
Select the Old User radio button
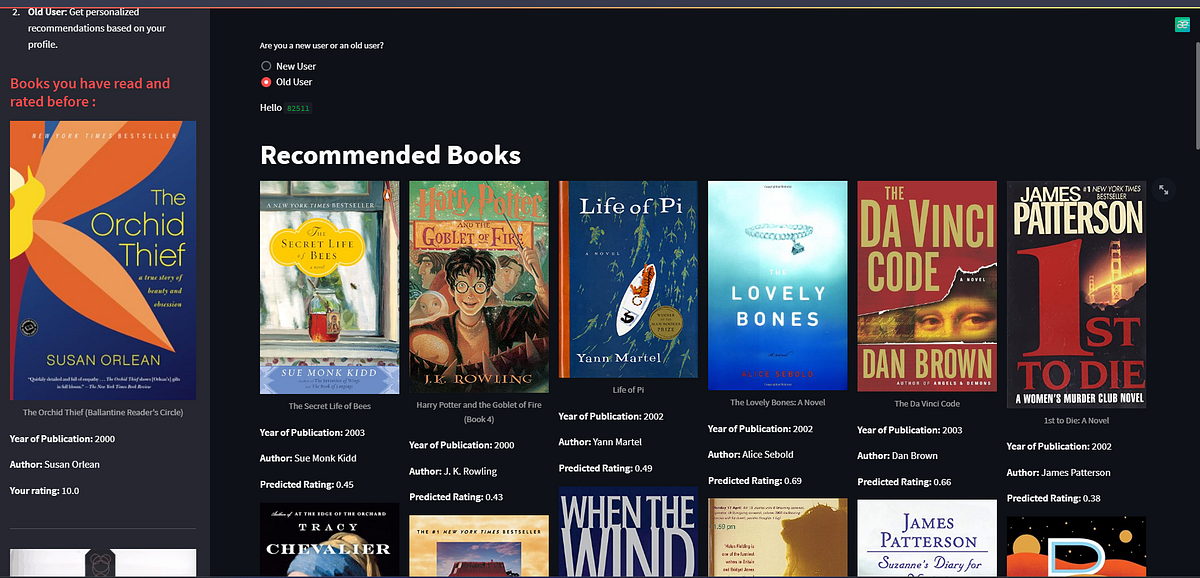265,82
